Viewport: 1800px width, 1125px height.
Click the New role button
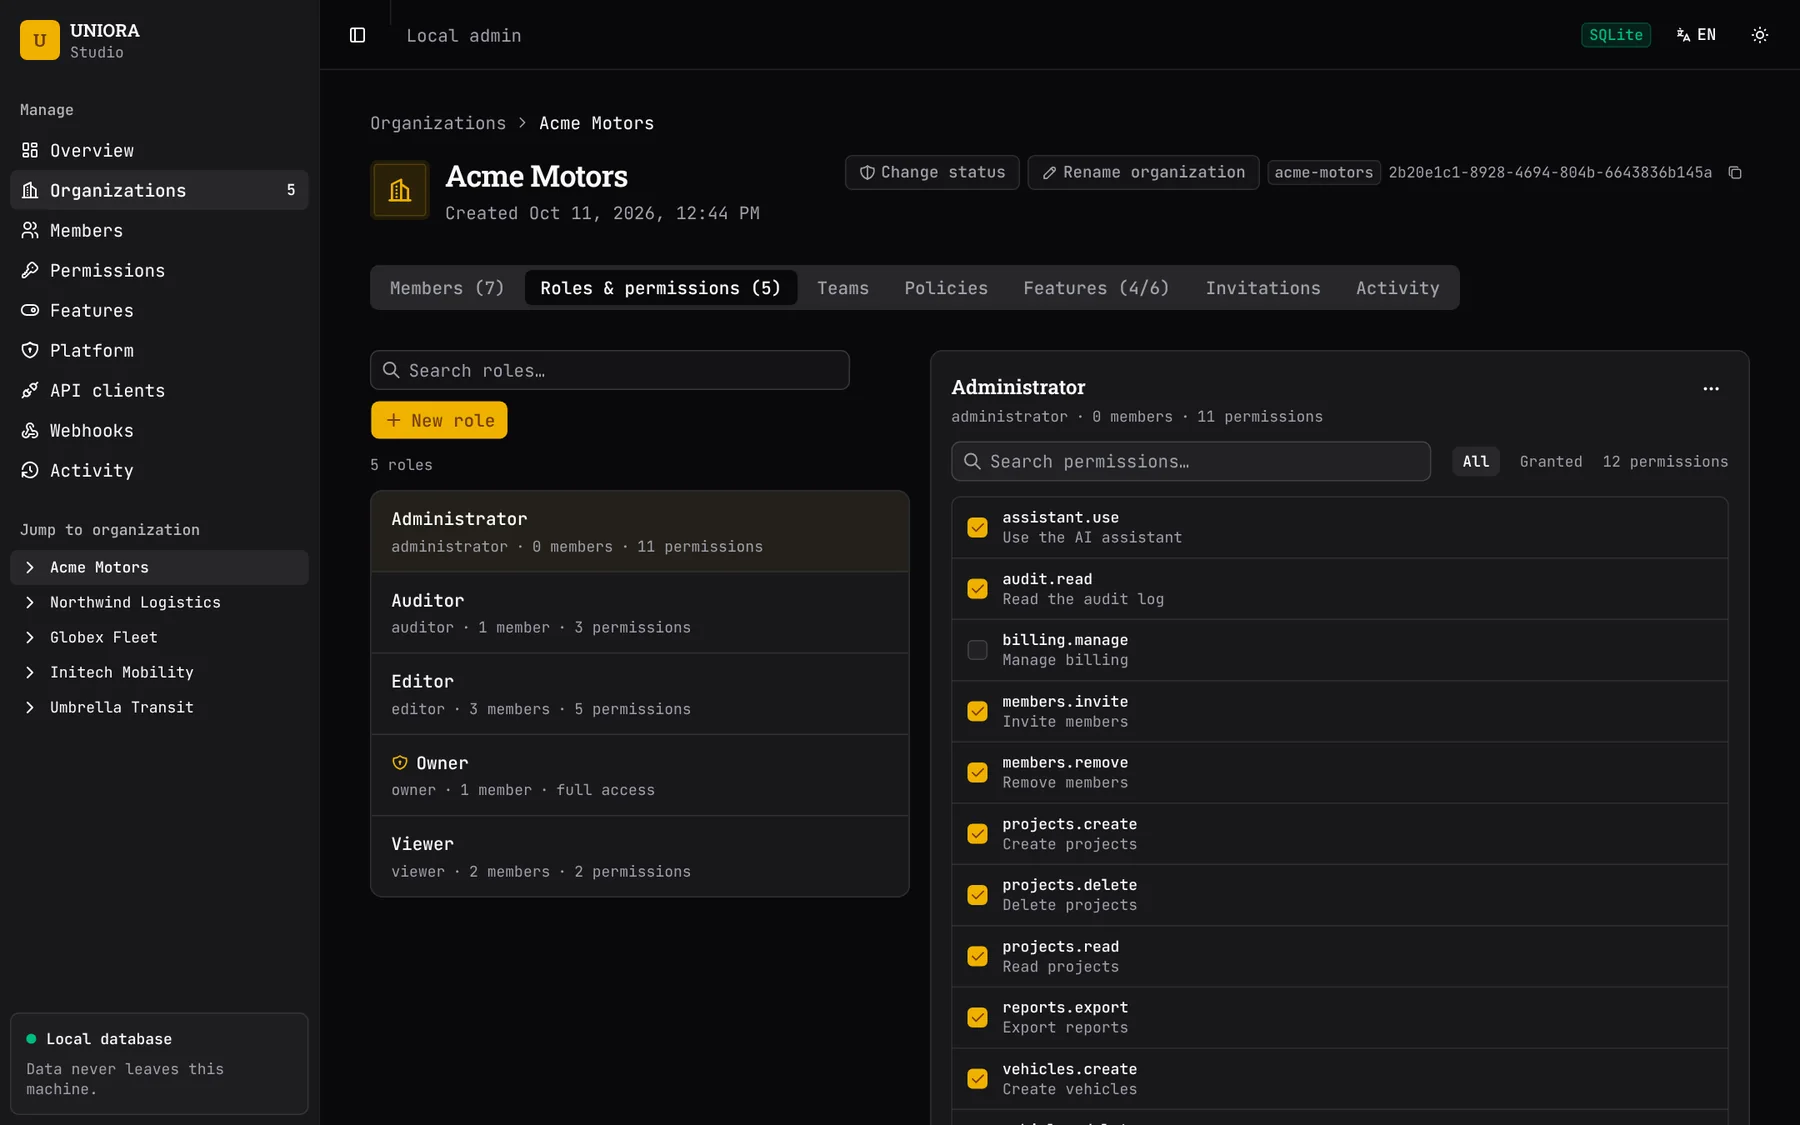pos(439,420)
